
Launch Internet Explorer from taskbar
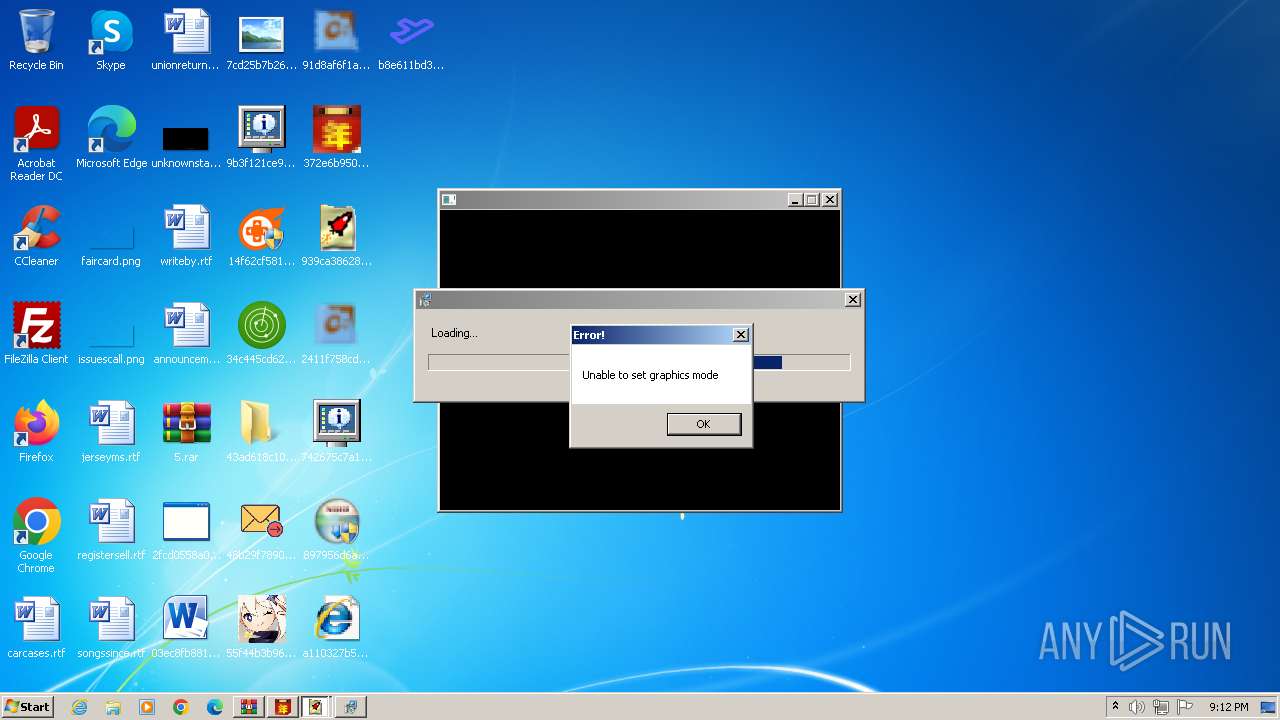(79, 707)
